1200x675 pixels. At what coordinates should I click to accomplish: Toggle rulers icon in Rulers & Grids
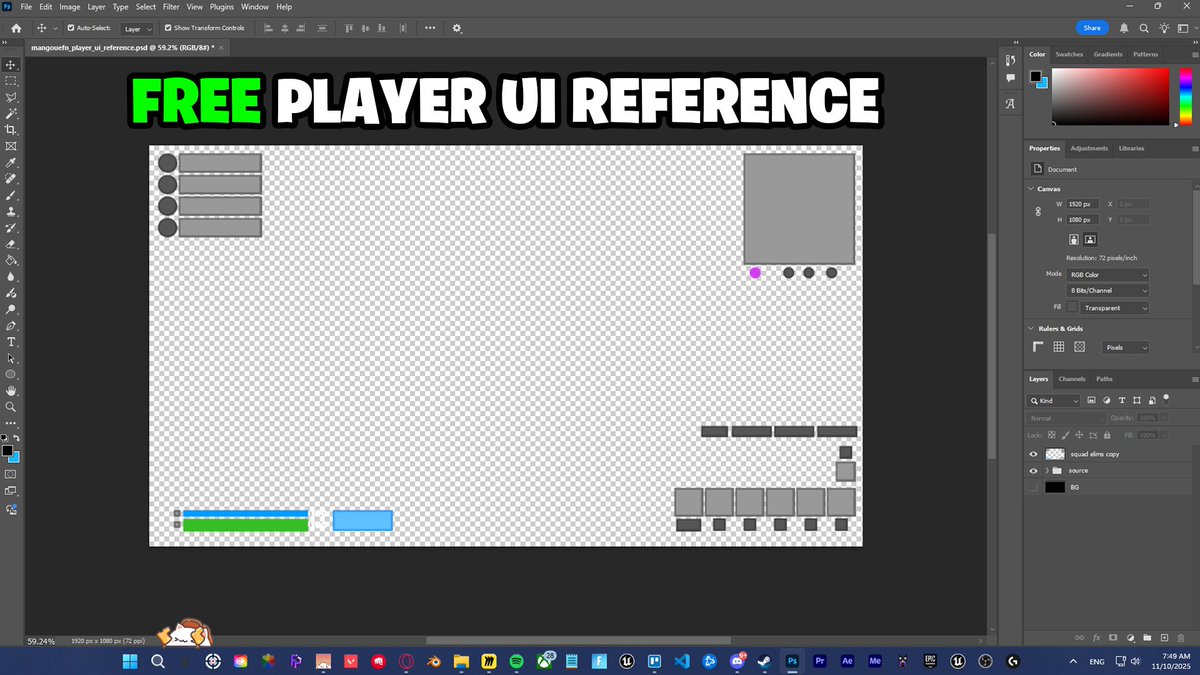point(1038,347)
